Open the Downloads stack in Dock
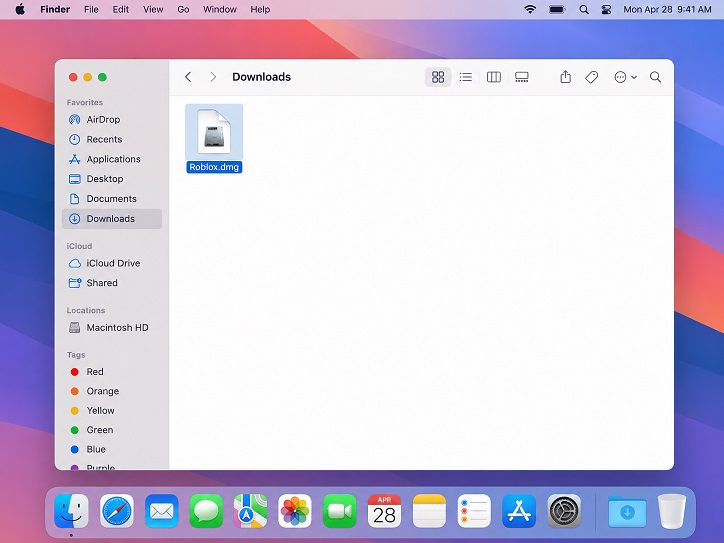This screenshot has width=724, height=543. pyautogui.click(x=627, y=511)
